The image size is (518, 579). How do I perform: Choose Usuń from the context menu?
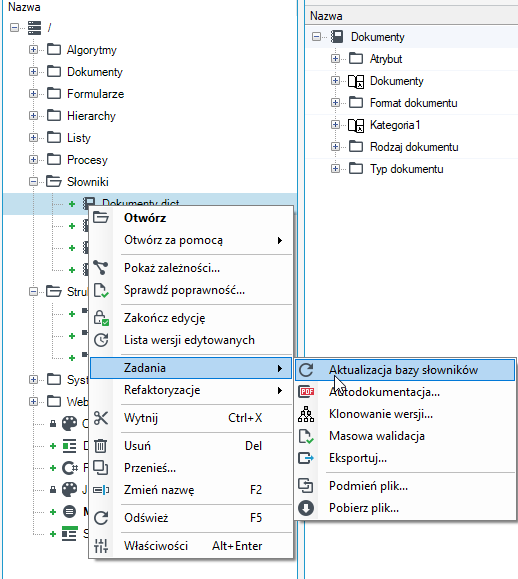click(191, 446)
